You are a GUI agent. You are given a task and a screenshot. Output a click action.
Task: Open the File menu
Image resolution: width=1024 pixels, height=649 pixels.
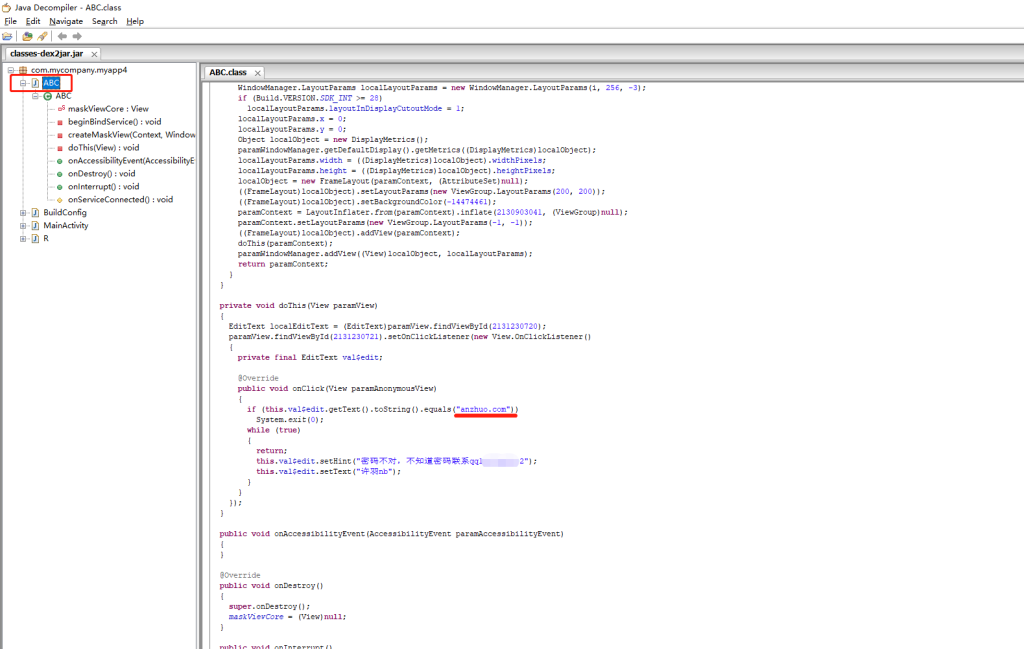[x=10, y=21]
